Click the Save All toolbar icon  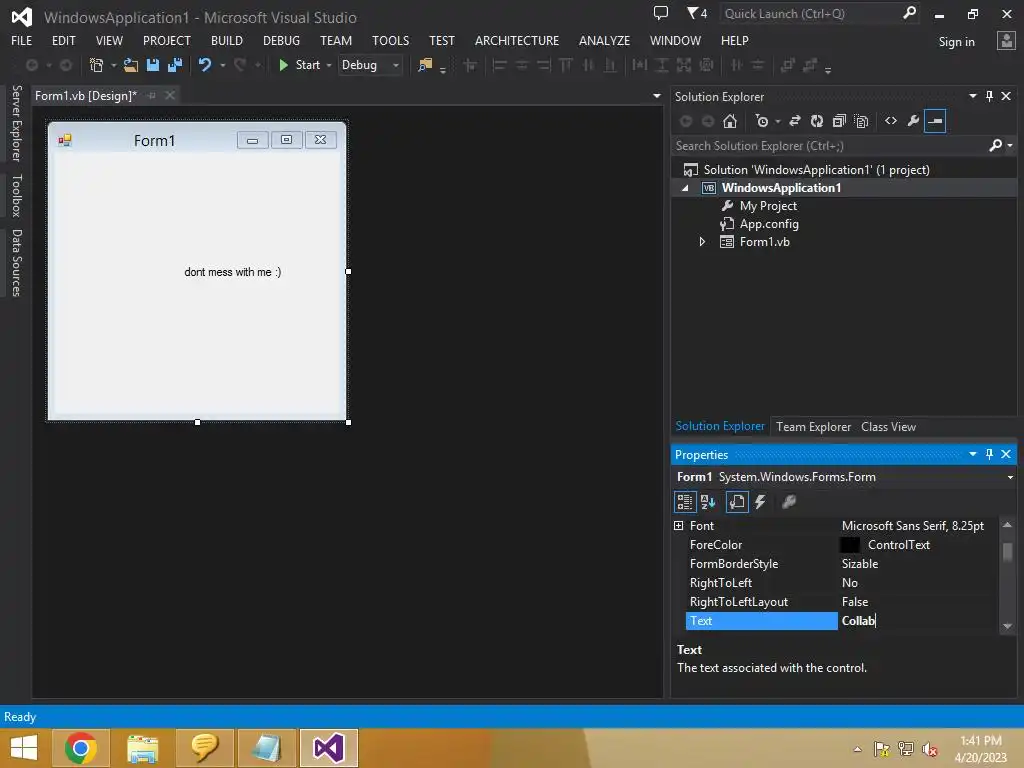(x=175, y=65)
